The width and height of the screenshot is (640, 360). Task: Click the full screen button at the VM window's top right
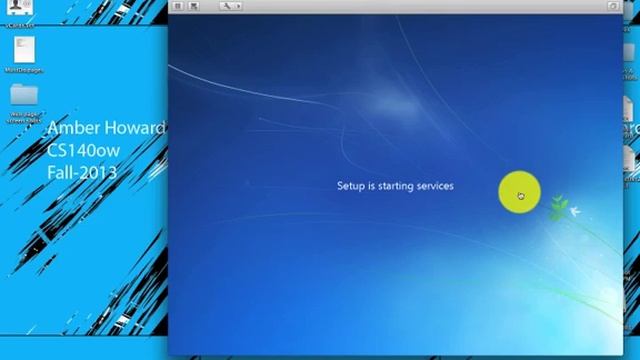[613, 6]
